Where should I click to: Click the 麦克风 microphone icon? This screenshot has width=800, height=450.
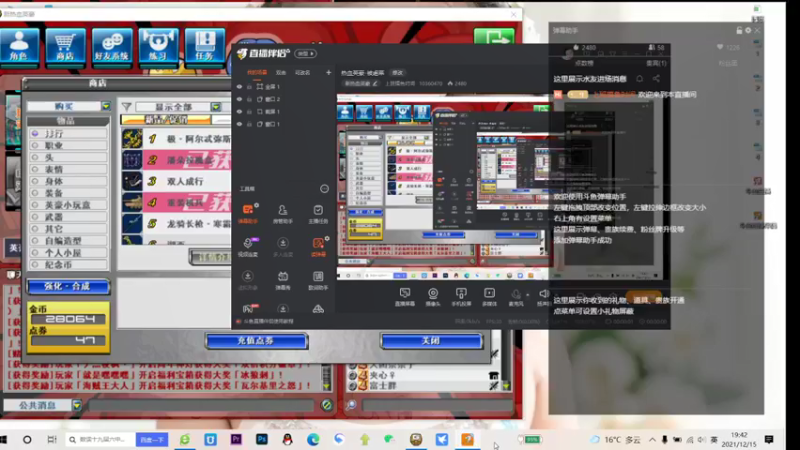(x=516, y=296)
